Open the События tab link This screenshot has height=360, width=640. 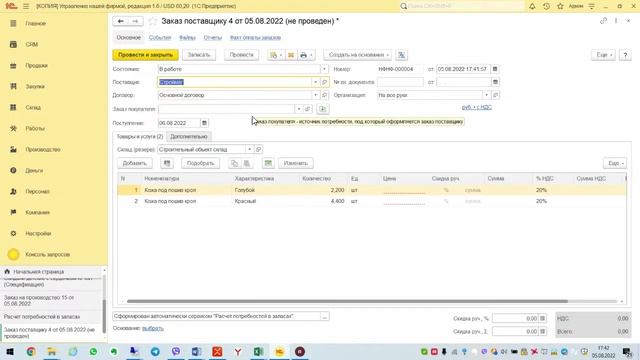click(160, 38)
